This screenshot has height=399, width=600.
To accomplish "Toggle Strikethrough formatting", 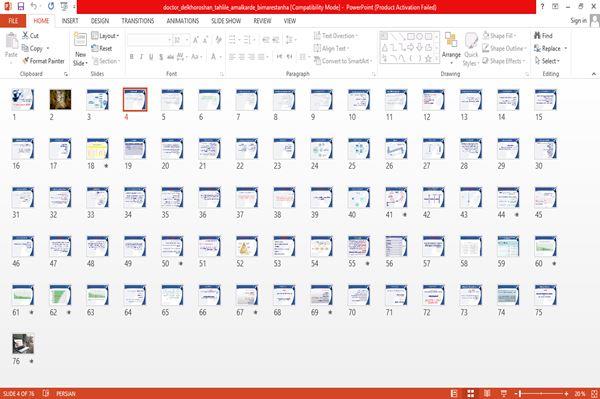I will tap(170, 57).
